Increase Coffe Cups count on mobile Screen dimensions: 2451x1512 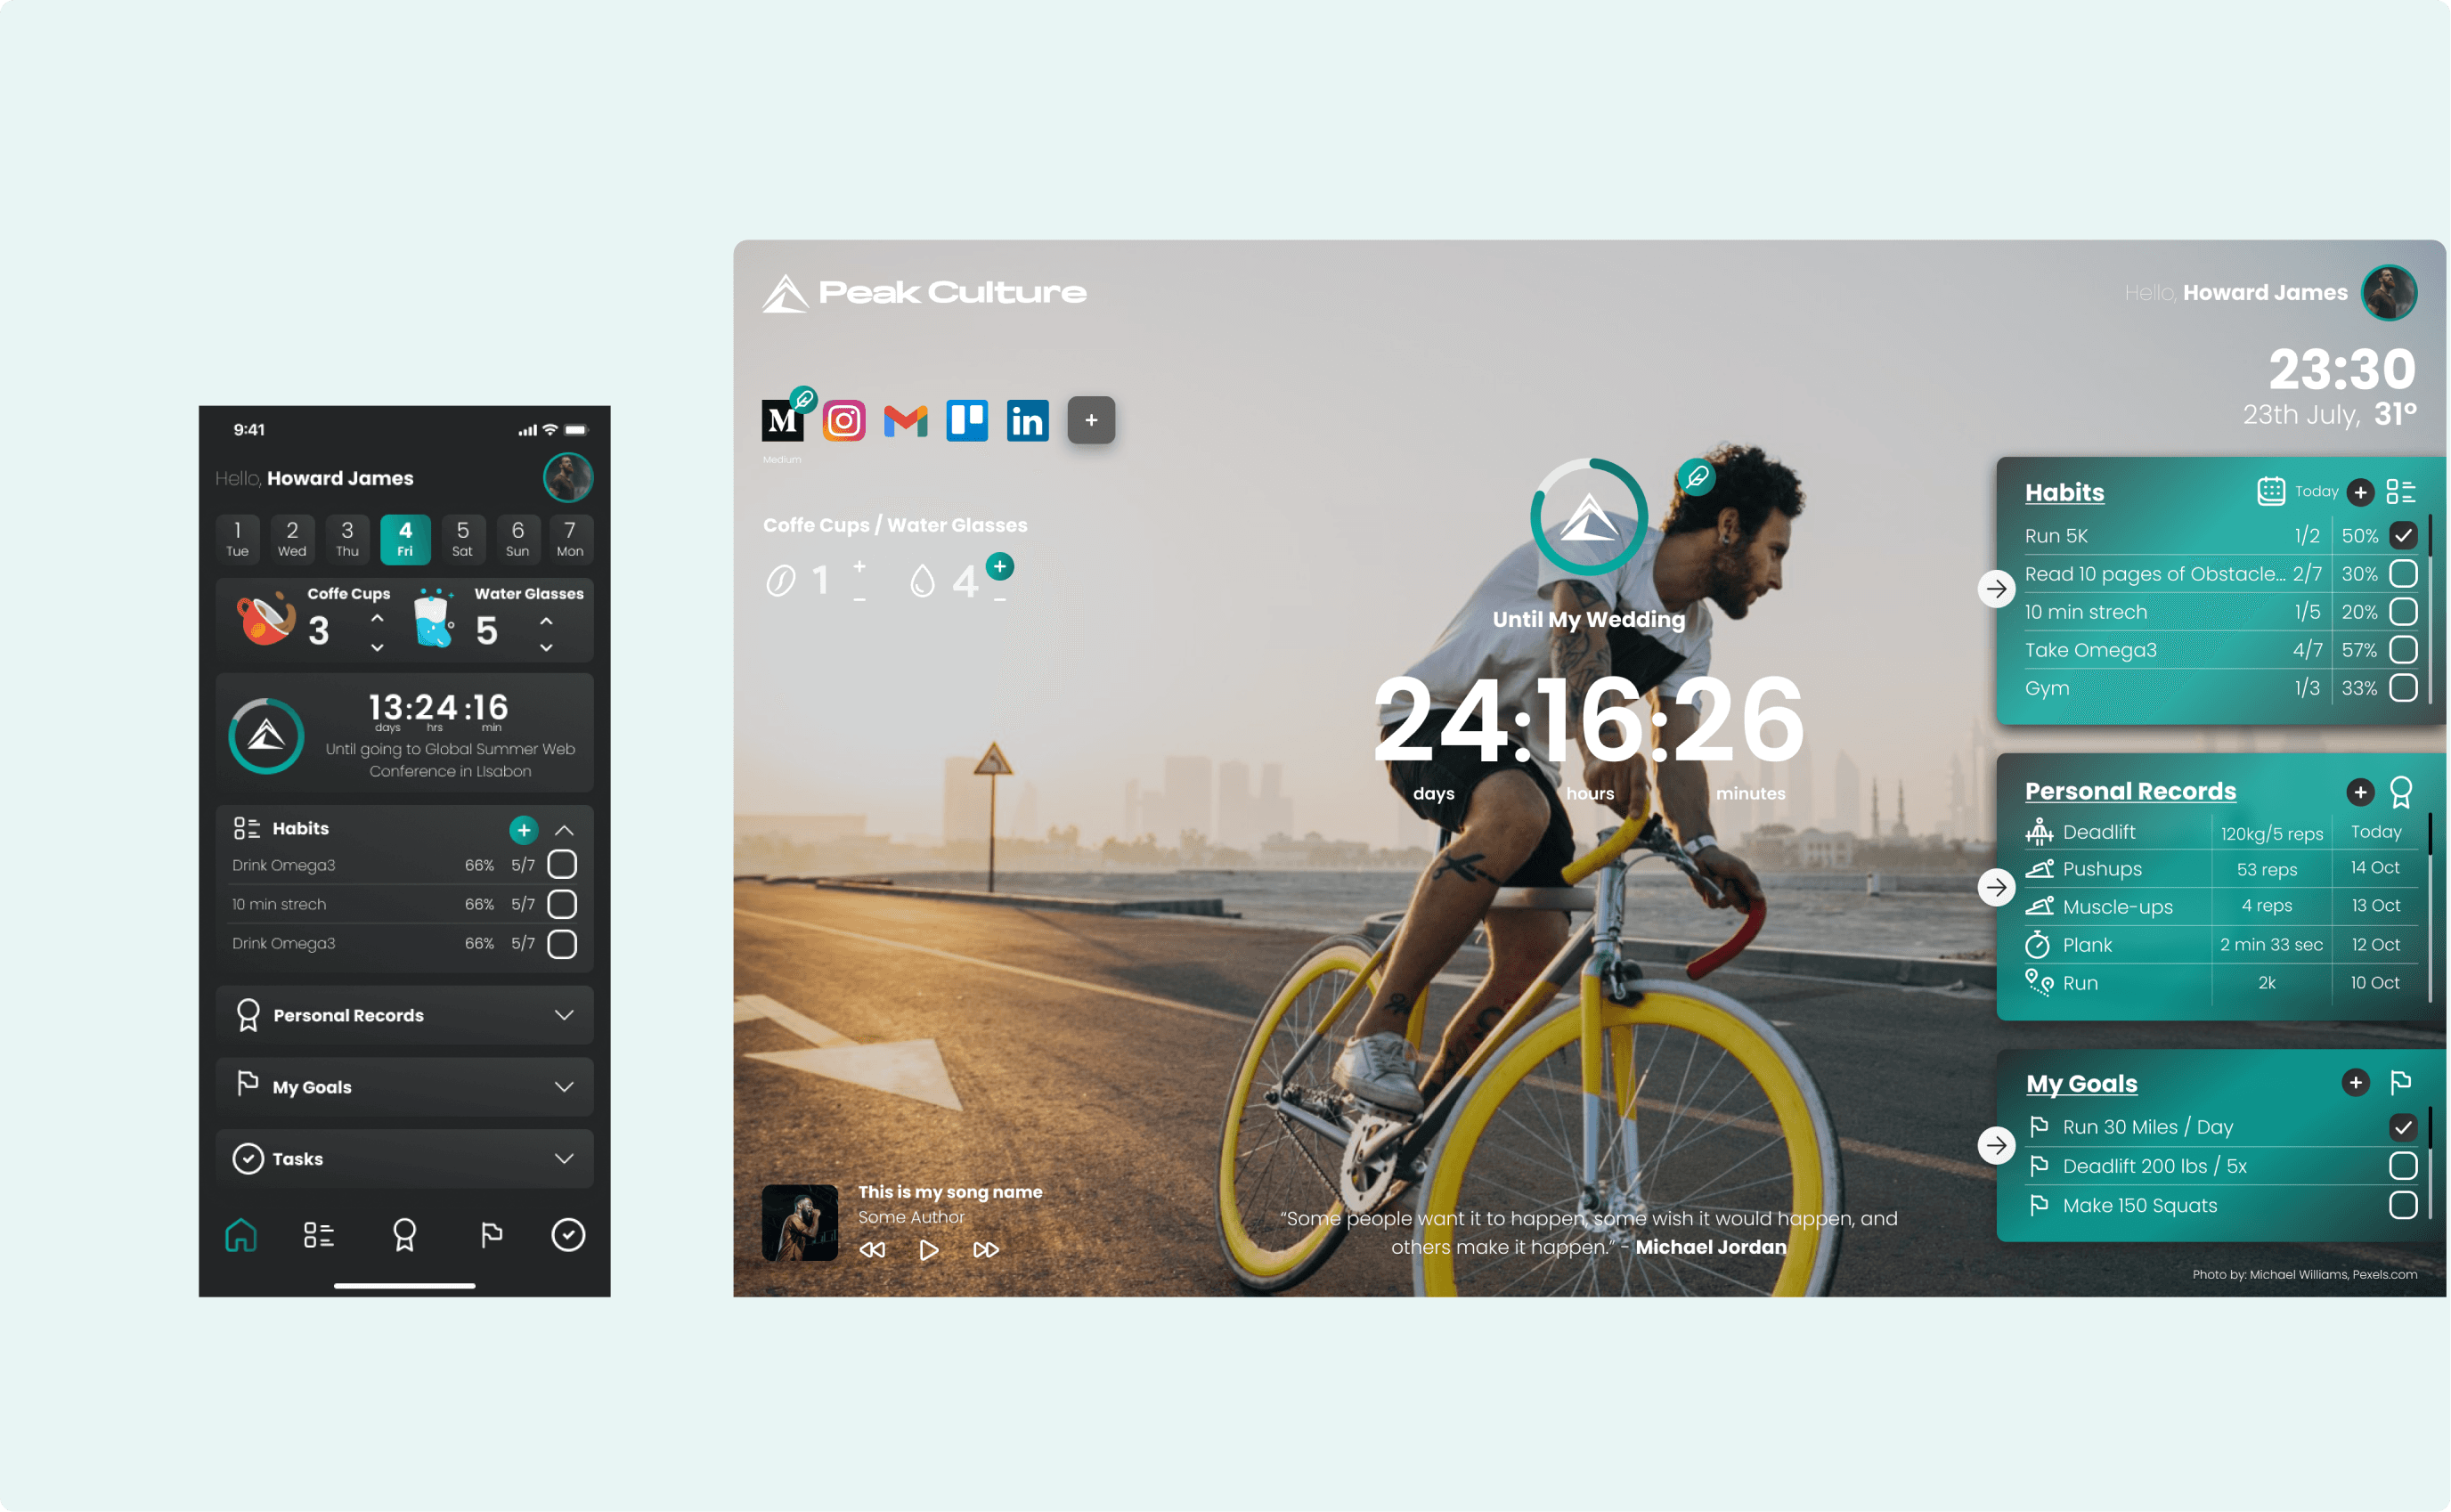coord(377,619)
